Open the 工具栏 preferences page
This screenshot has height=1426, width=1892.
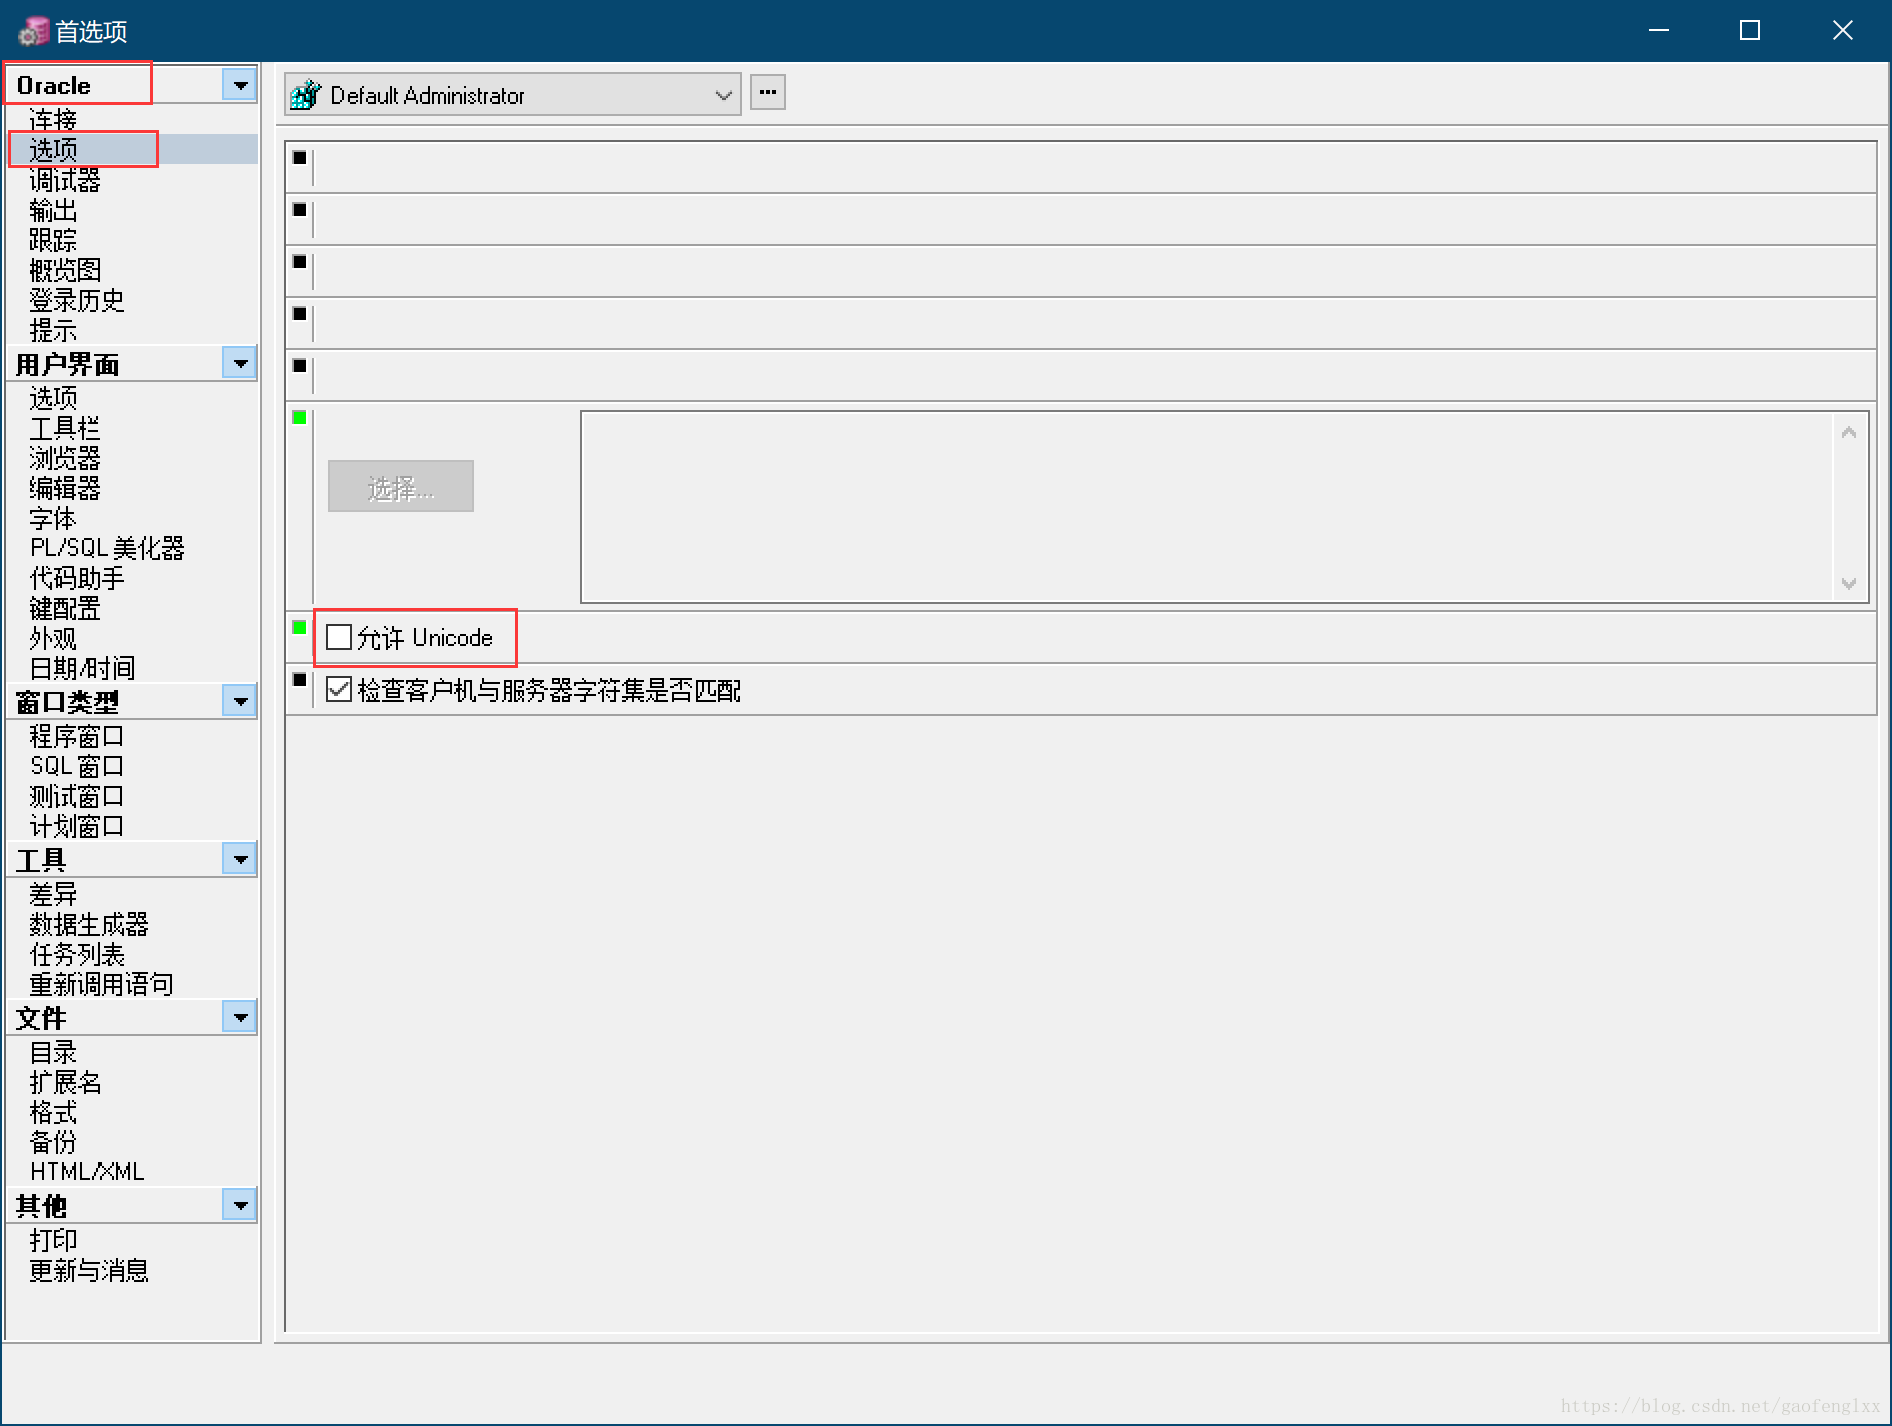[x=65, y=428]
